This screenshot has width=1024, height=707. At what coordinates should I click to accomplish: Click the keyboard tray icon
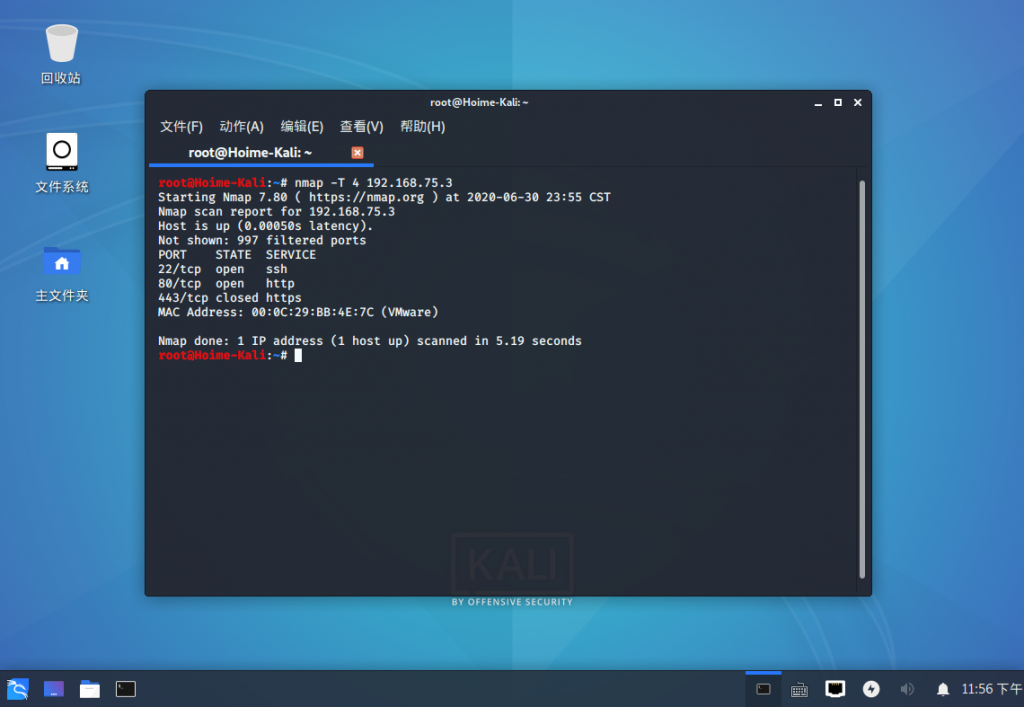point(799,689)
